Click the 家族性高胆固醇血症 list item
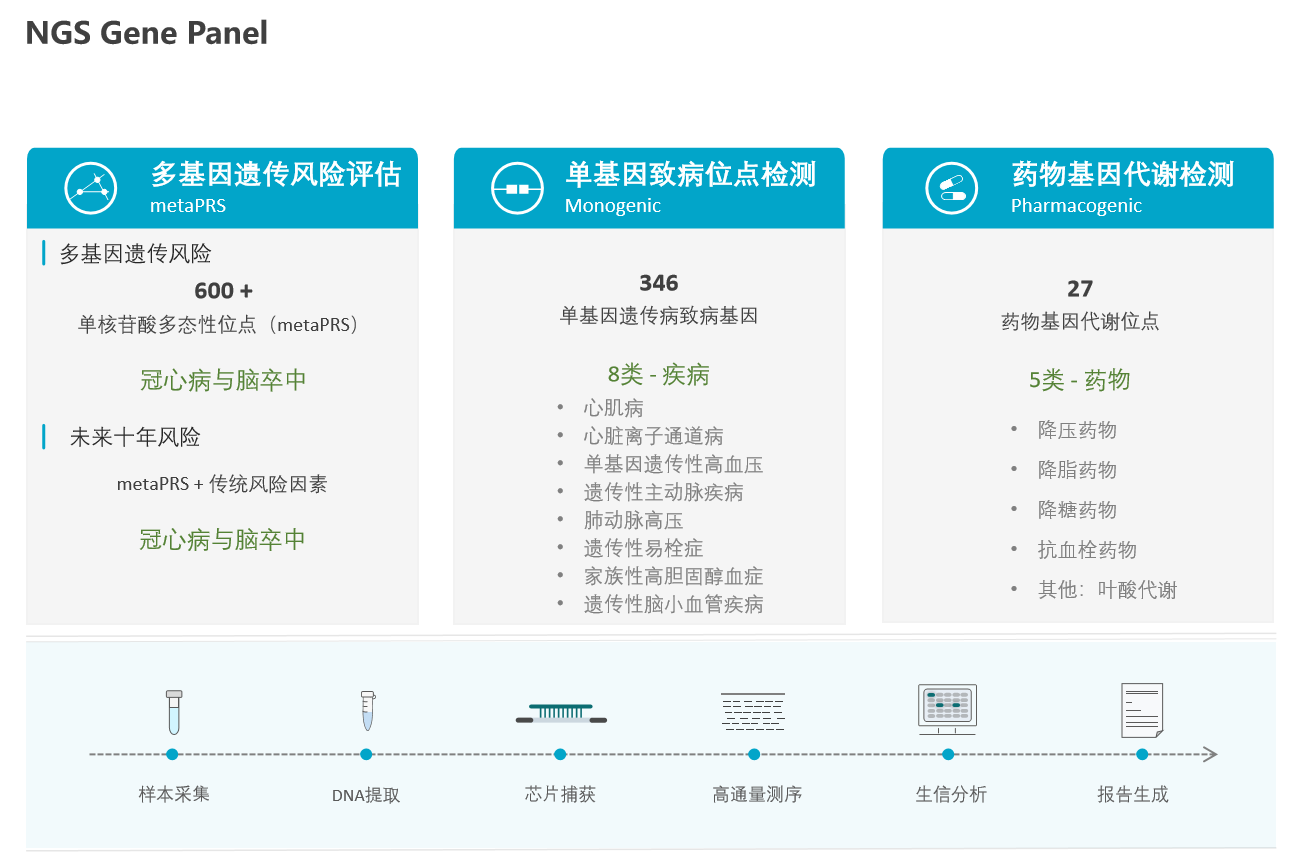 (673, 576)
